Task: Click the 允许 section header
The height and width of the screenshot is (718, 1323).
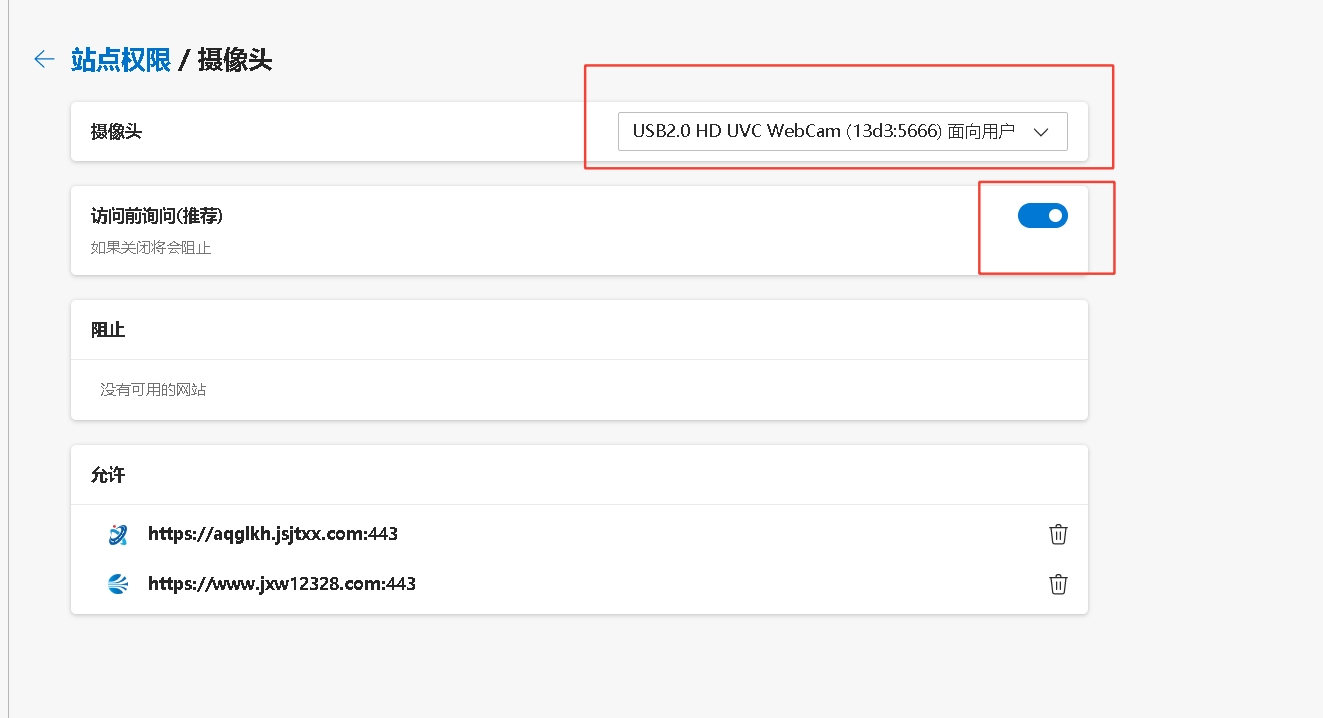Action: (108, 475)
